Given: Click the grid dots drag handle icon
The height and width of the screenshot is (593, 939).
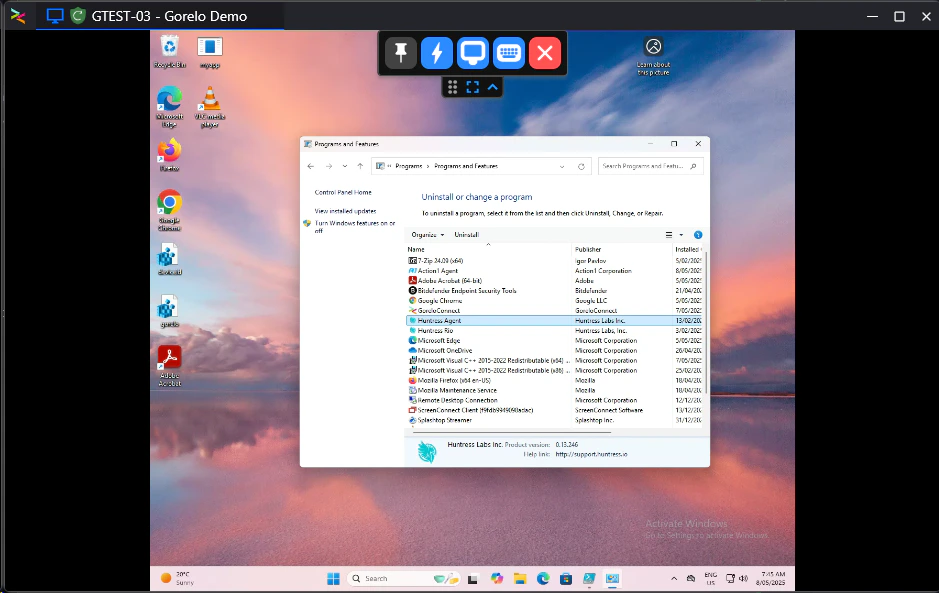Looking at the screenshot, I should (x=453, y=87).
